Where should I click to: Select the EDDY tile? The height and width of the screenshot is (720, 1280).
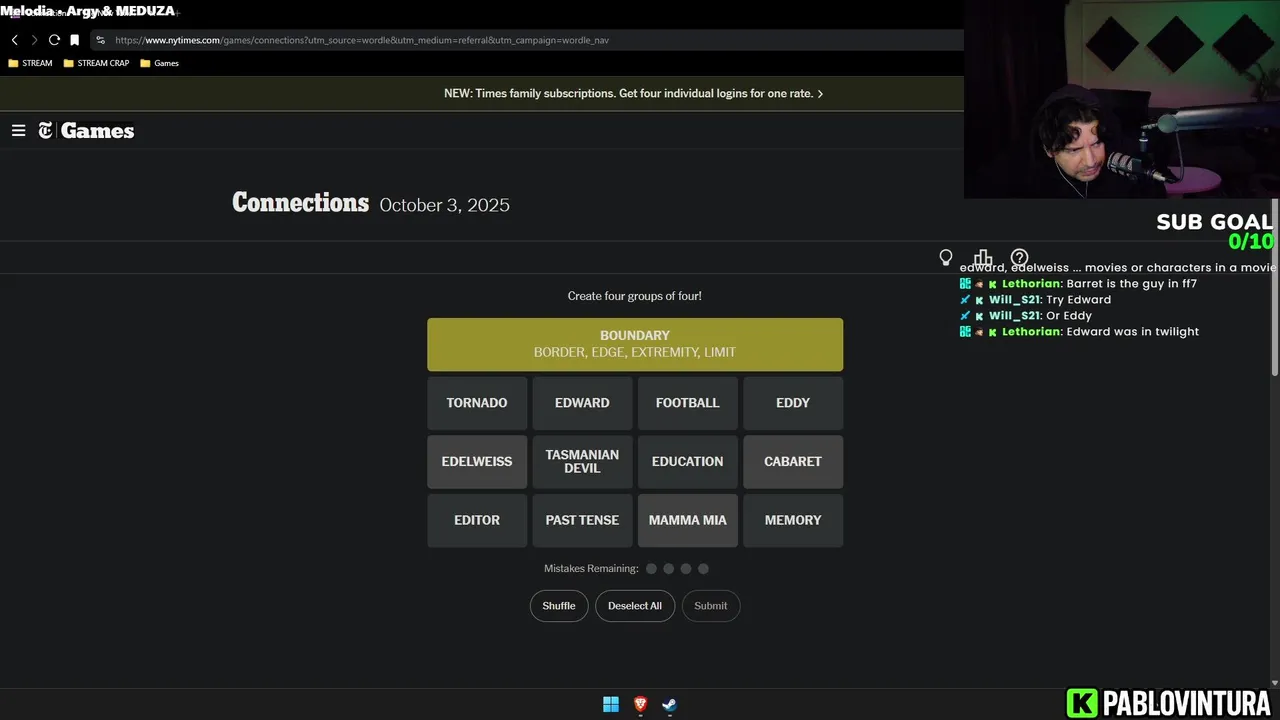pyautogui.click(x=793, y=403)
